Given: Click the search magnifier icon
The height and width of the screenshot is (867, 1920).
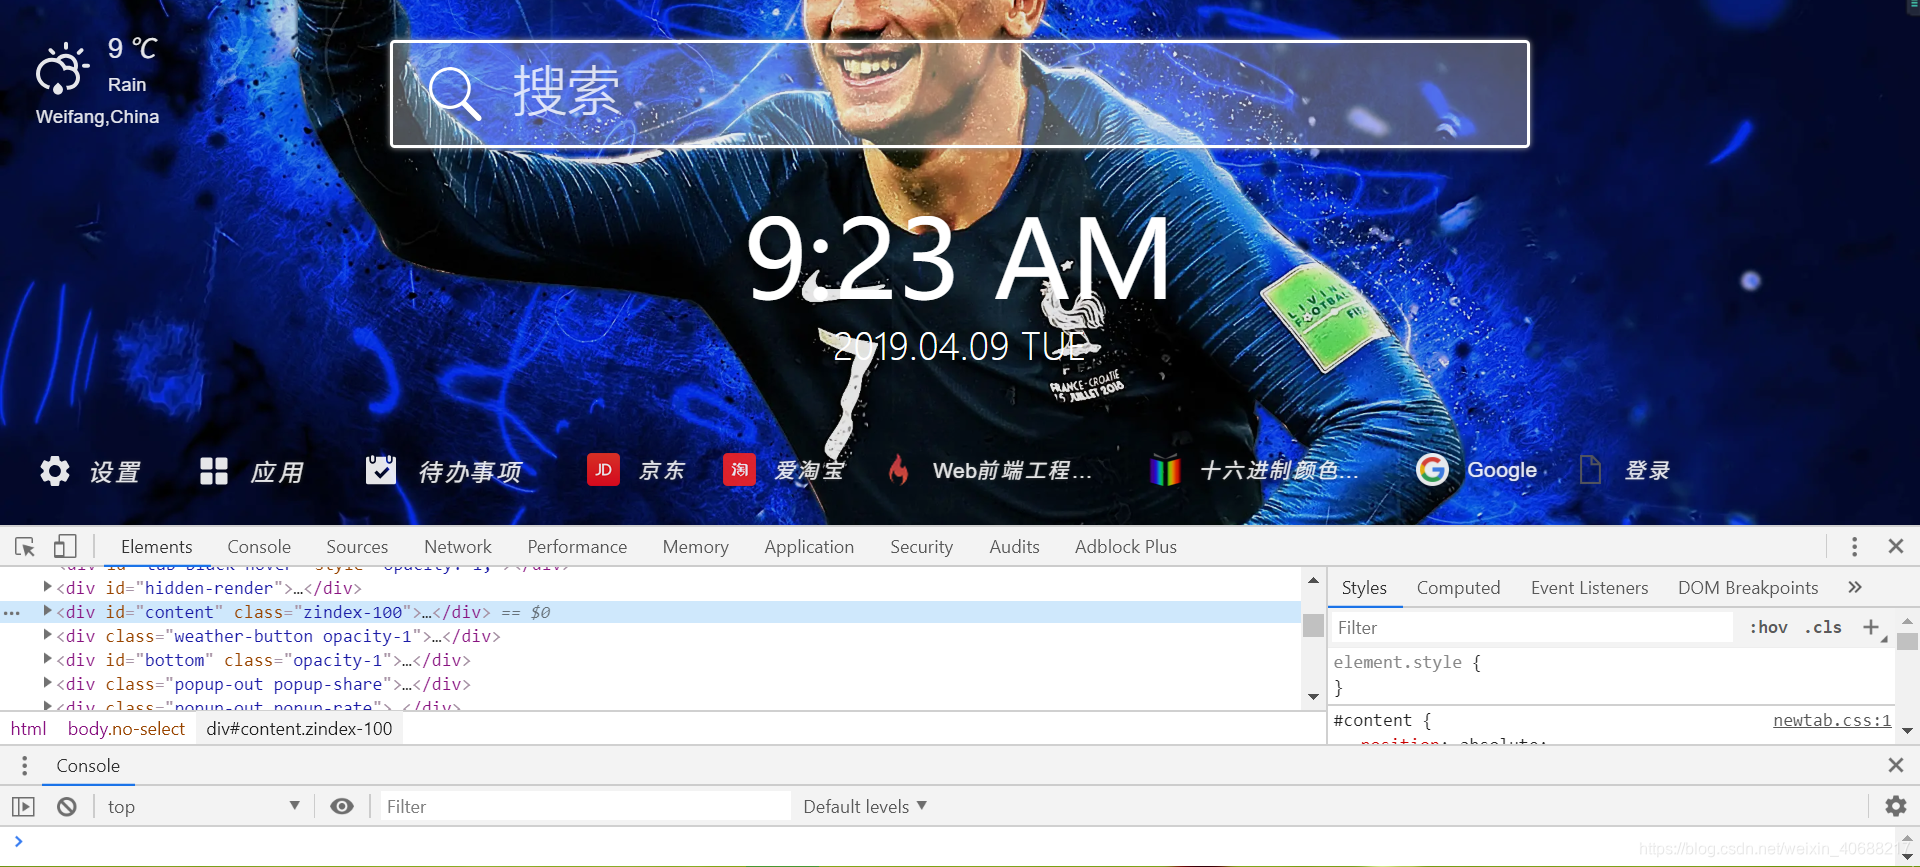Looking at the screenshot, I should click(454, 94).
